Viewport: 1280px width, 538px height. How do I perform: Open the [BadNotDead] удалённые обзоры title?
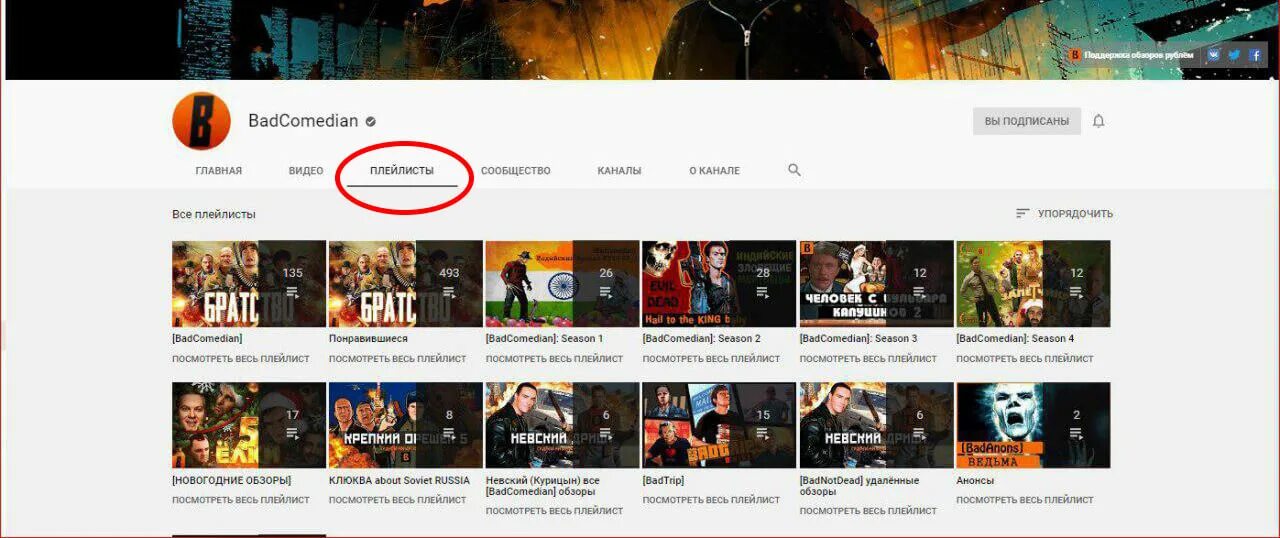(x=860, y=486)
